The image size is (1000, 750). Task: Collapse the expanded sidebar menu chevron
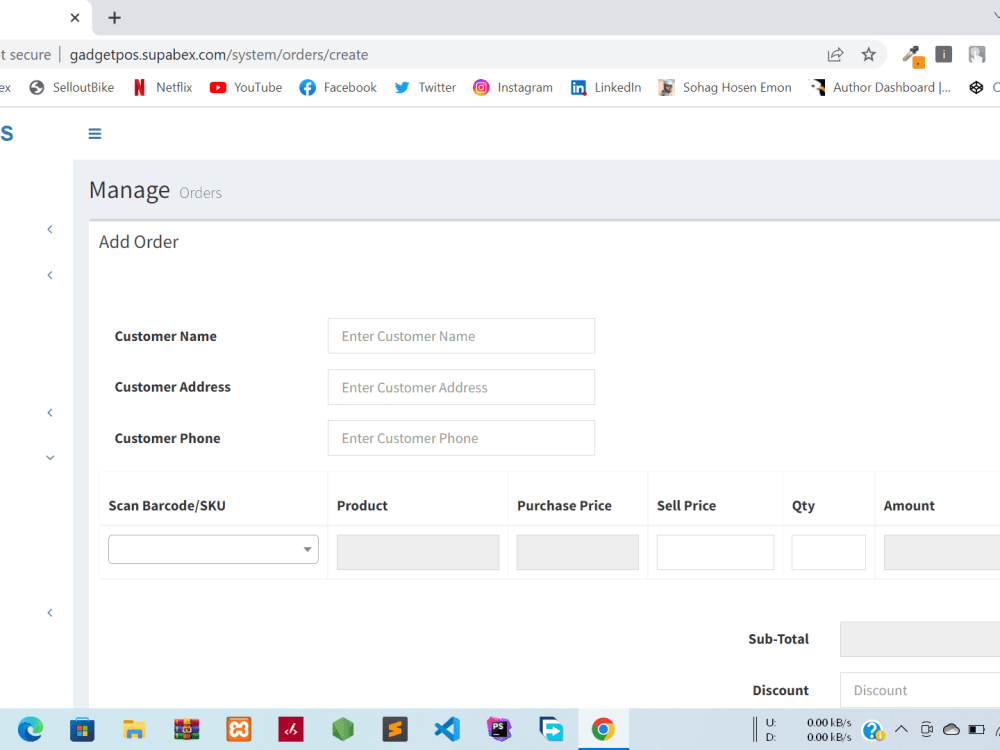(50, 457)
